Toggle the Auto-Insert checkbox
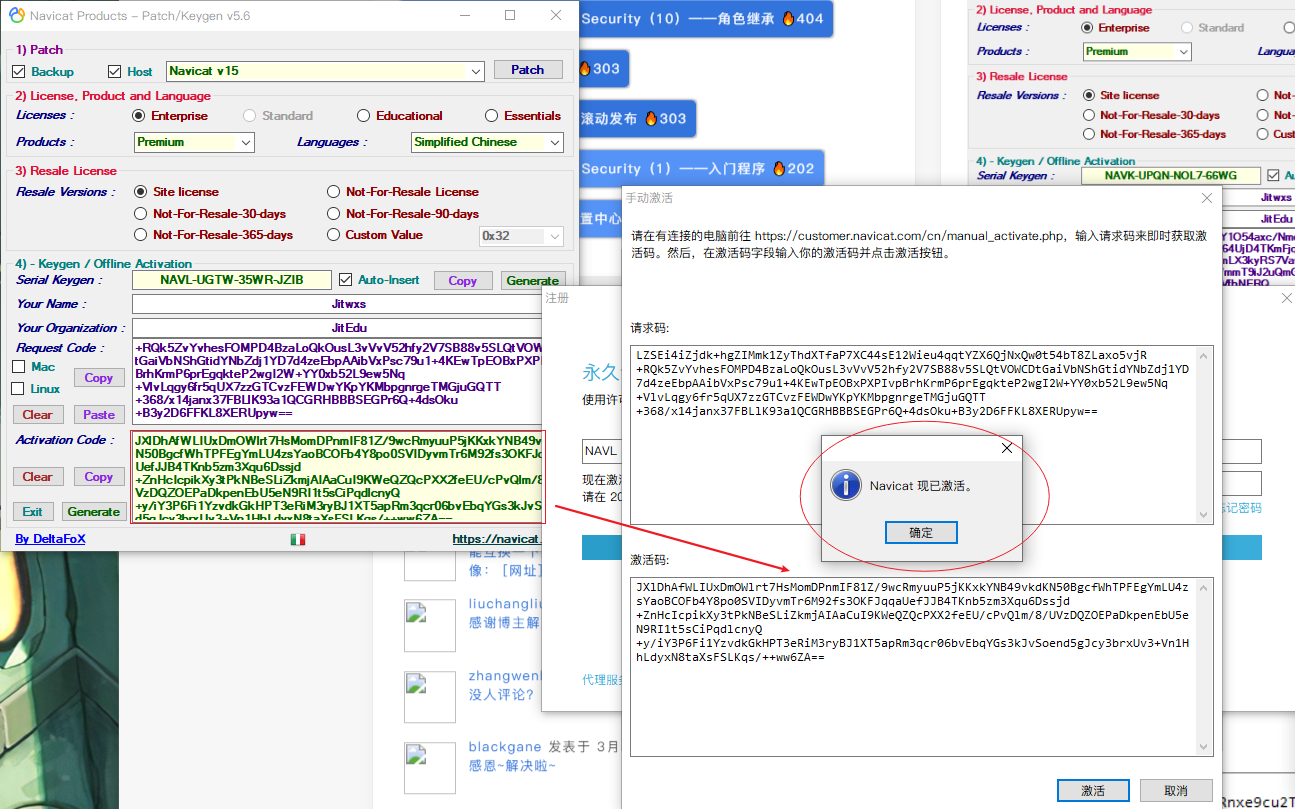 coord(346,280)
